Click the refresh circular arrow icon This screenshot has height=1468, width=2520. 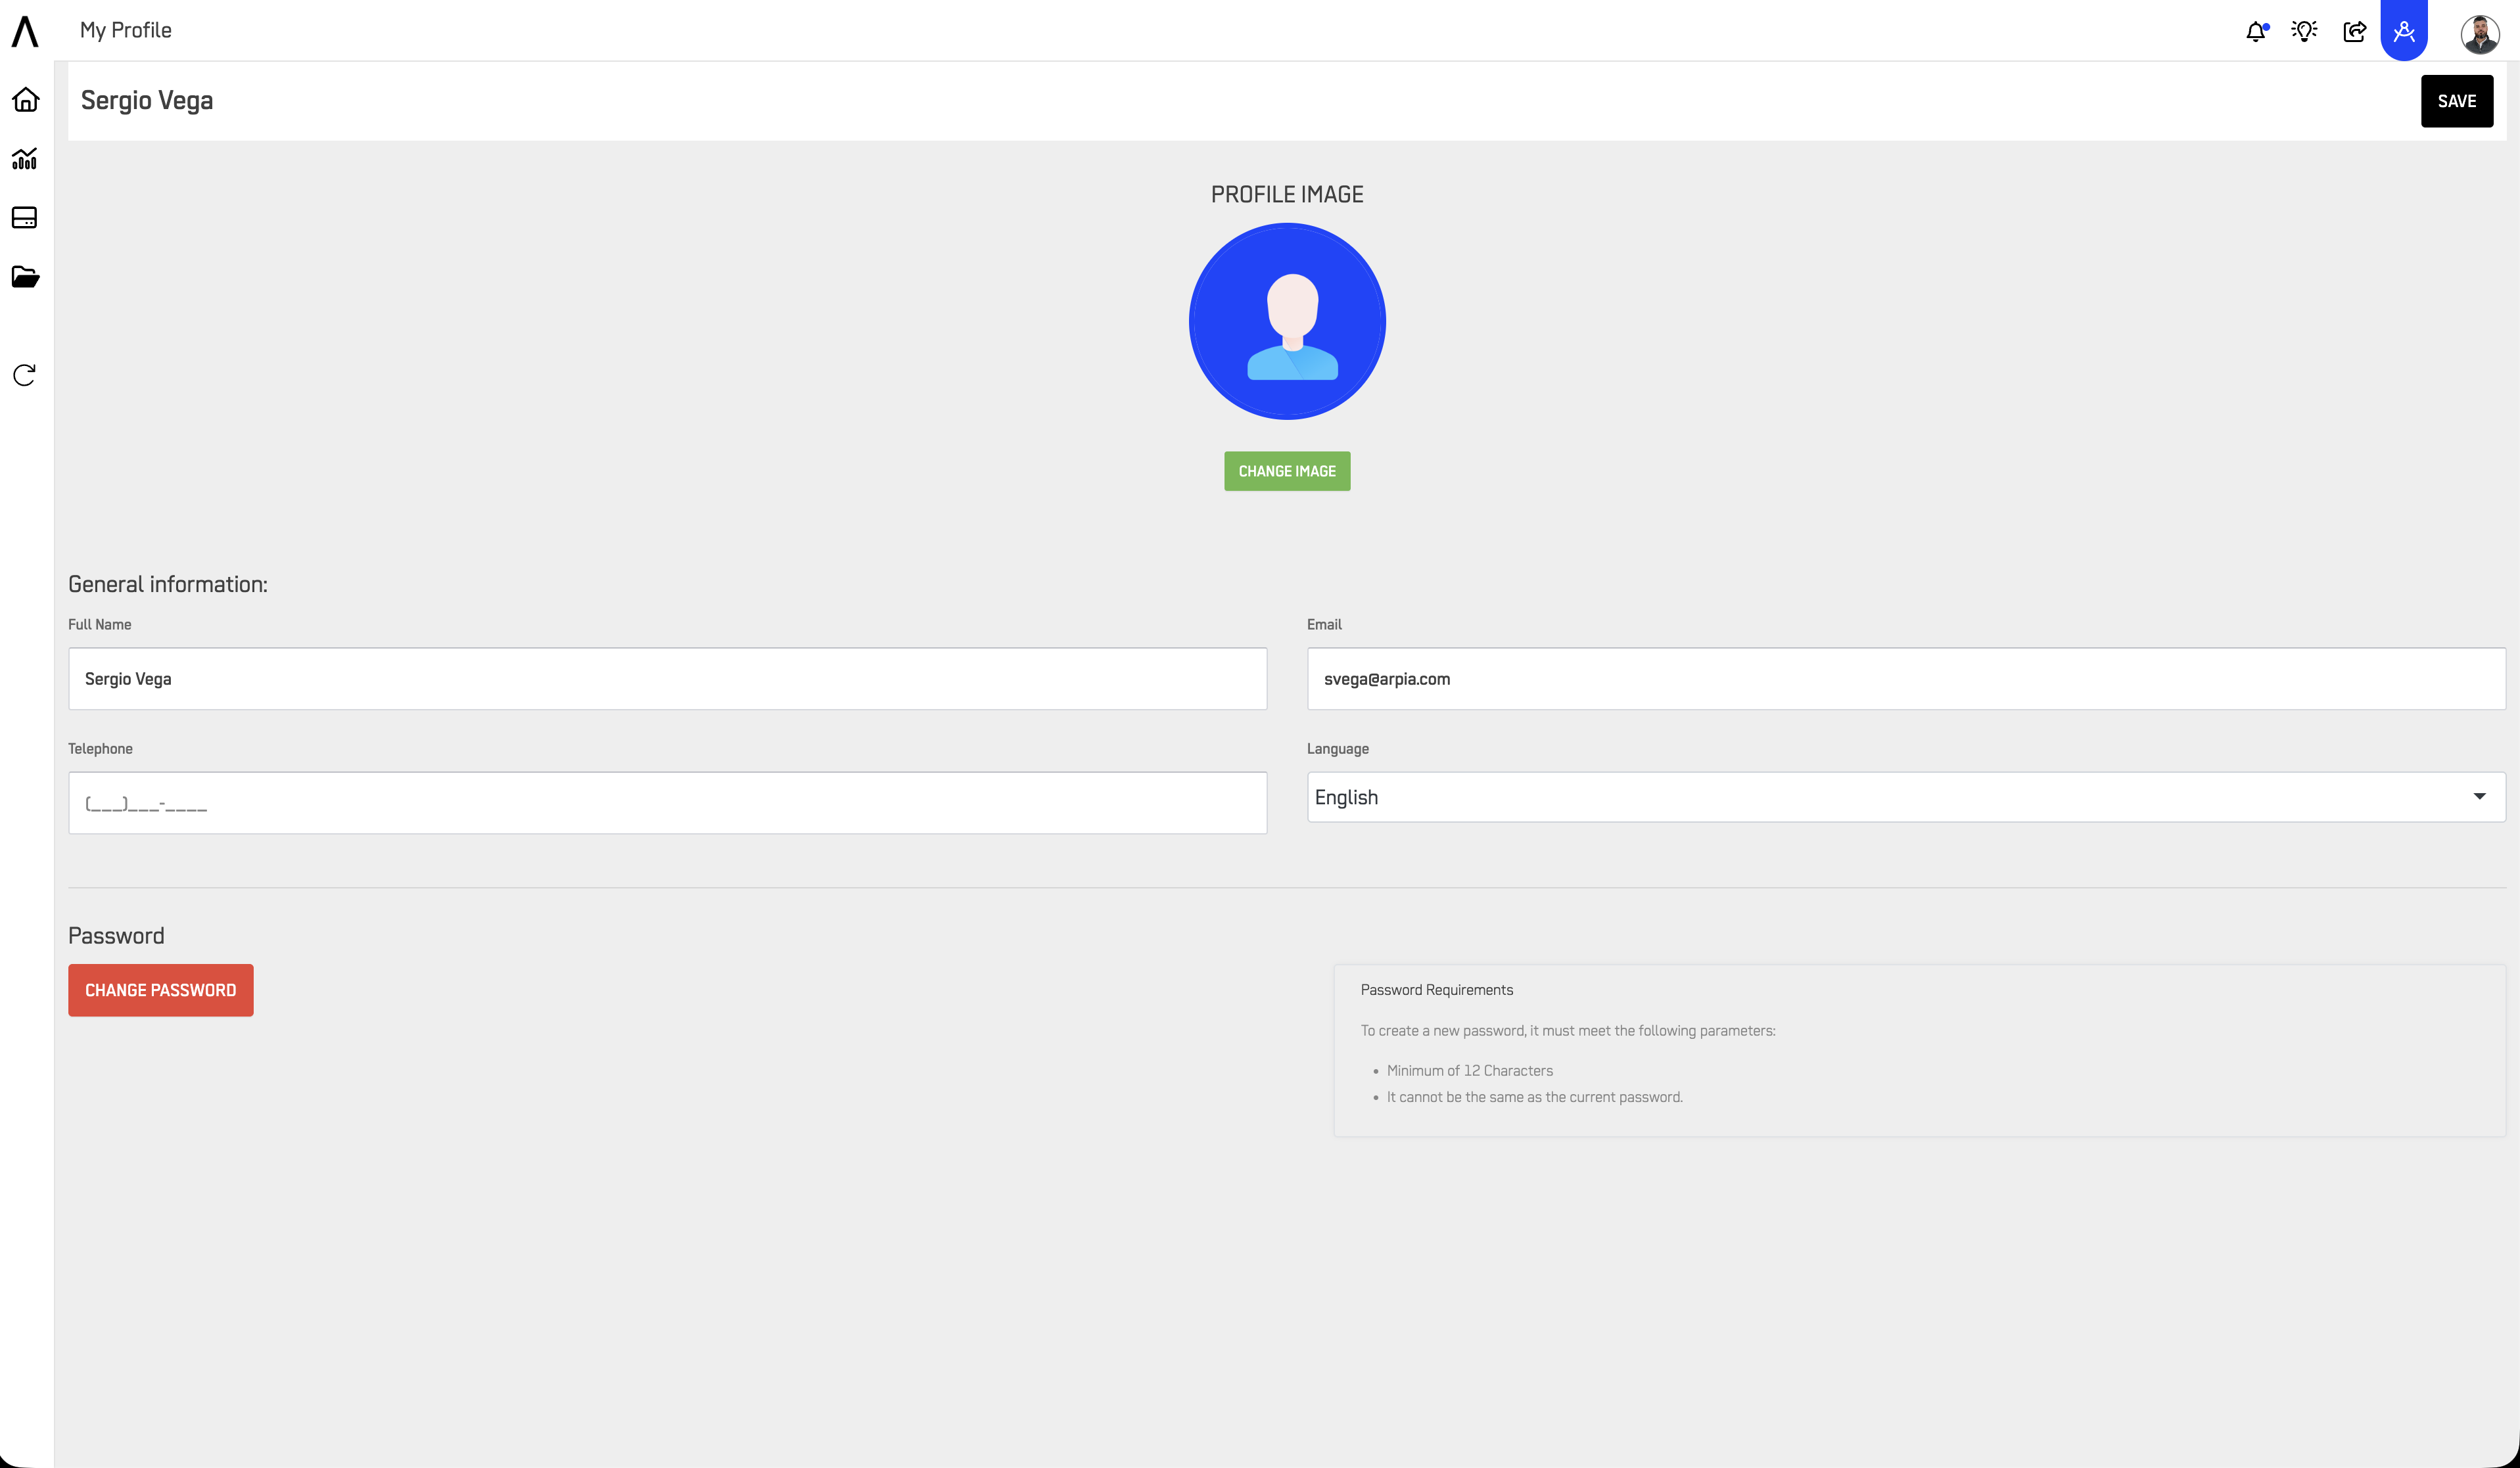25,375
